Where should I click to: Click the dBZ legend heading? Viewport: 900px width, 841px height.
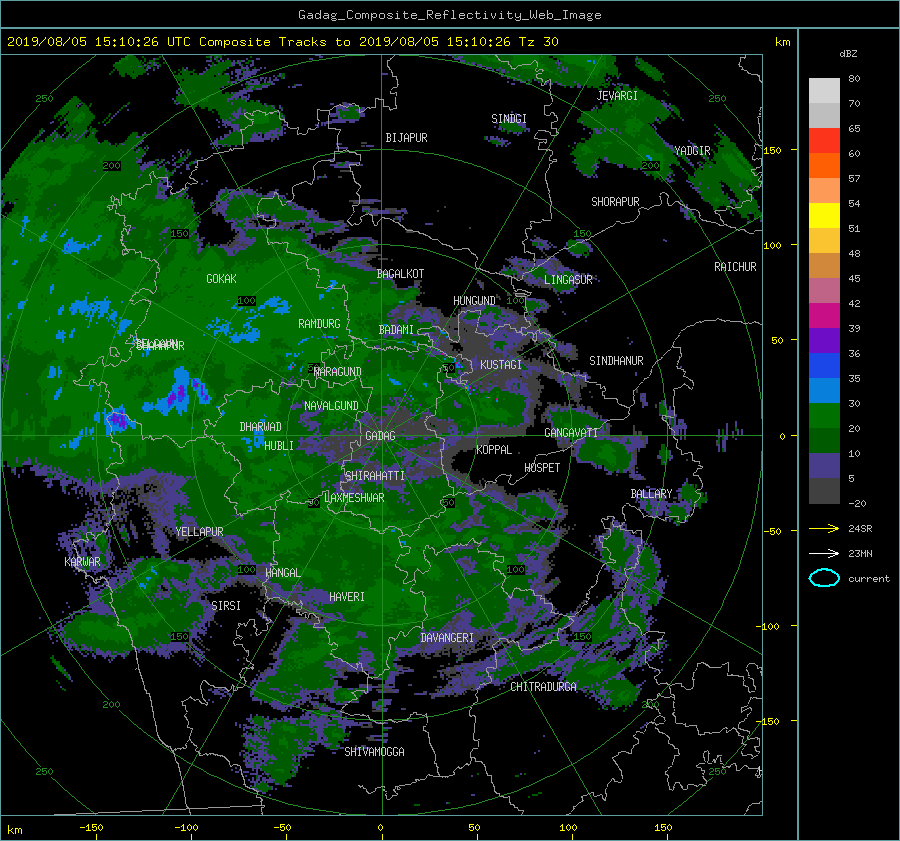(848, 53)
